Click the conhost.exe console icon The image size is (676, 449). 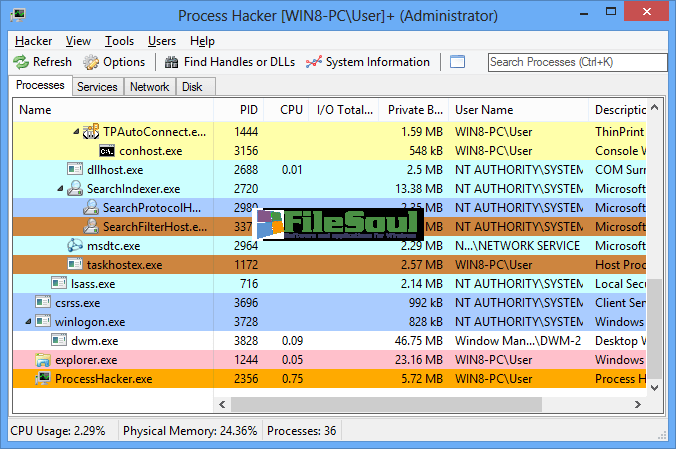(107, 151)
